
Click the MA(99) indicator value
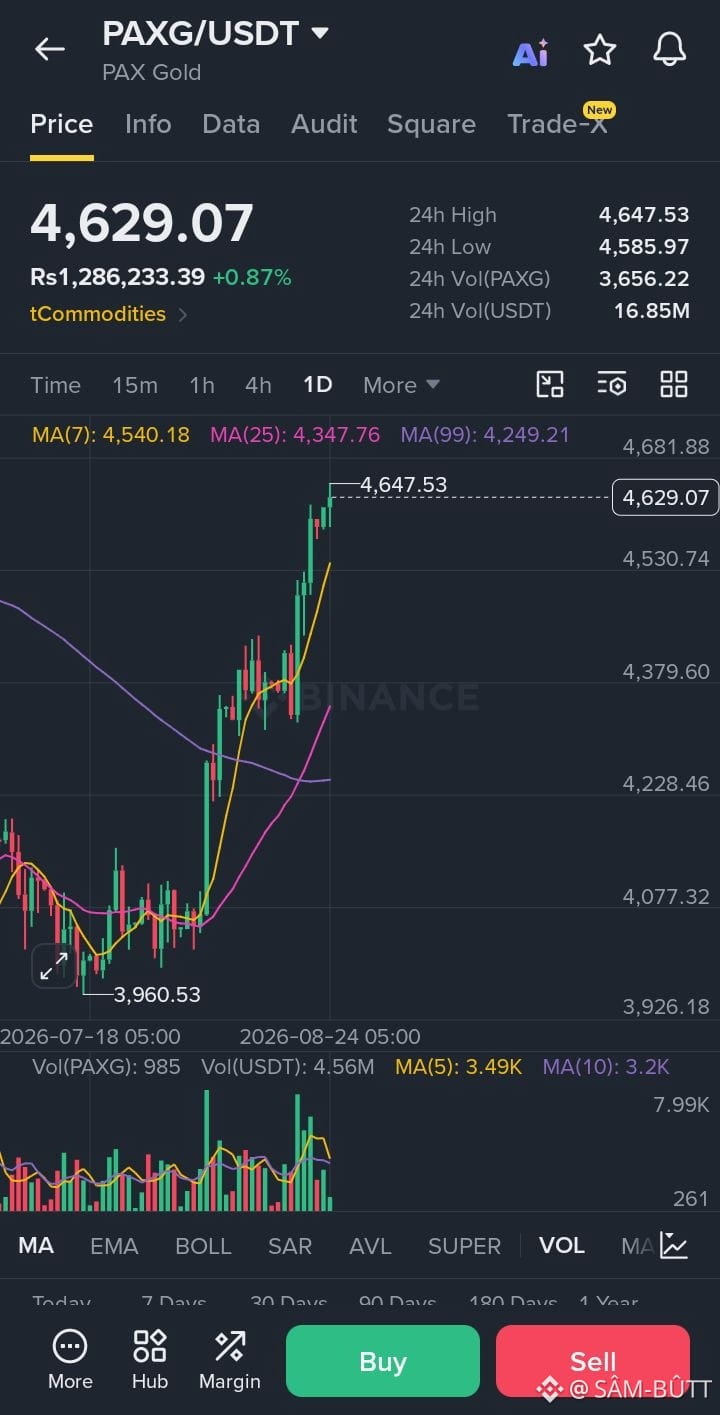tap(485, 435)
